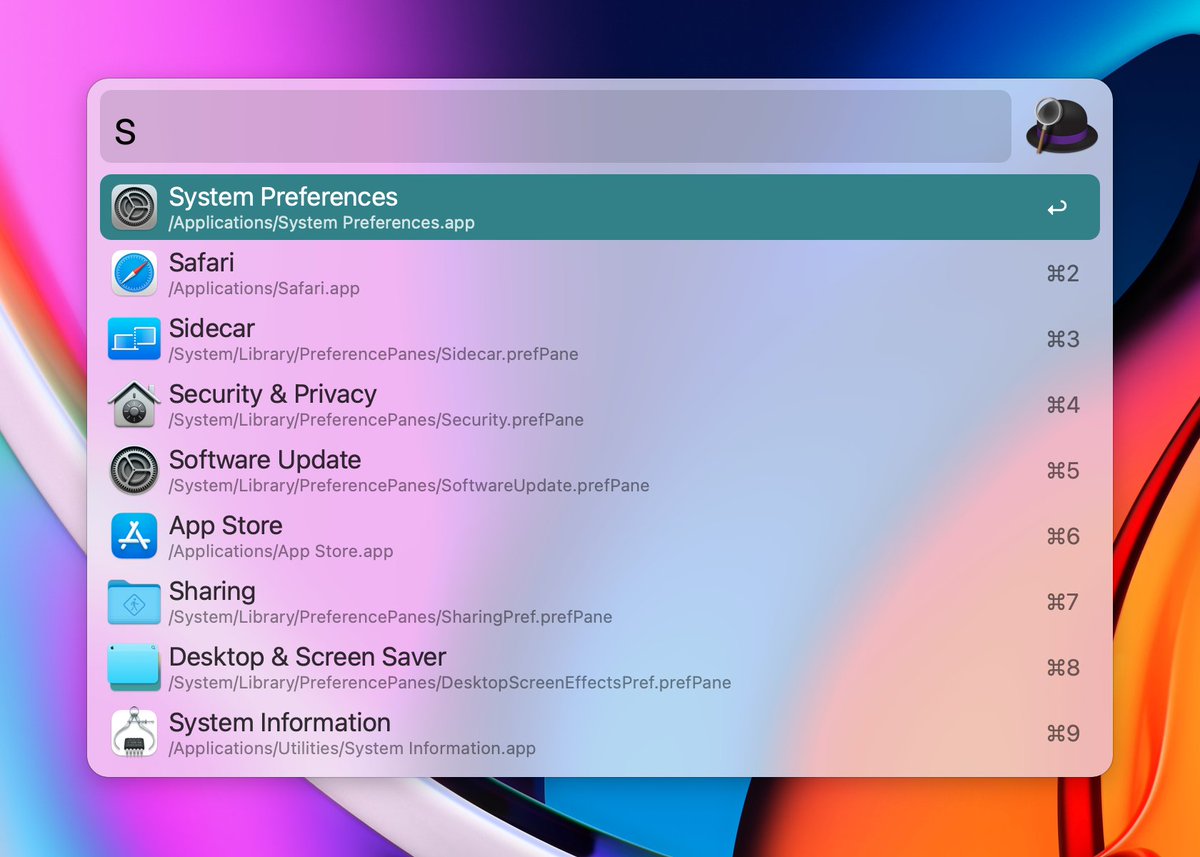Click the /Applications/System Preferences.app path
Image resolution: width=1200 pixels, height=857 pixels.
(x=322, y=223)
